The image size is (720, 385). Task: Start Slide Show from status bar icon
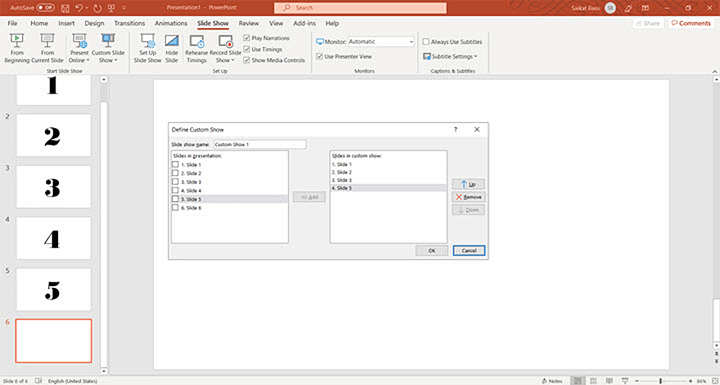(624, 381)
